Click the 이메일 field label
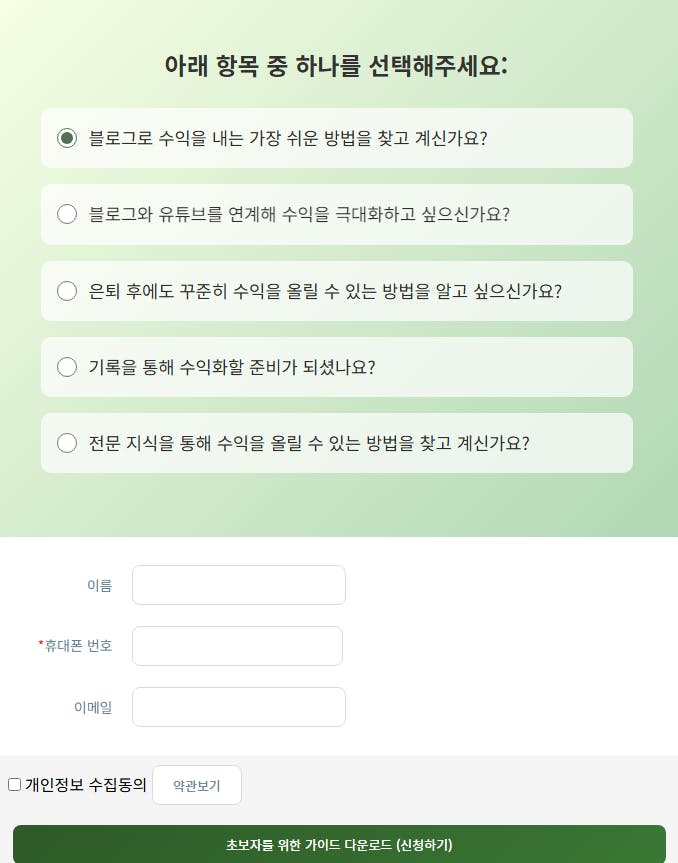 pos(93,708)
